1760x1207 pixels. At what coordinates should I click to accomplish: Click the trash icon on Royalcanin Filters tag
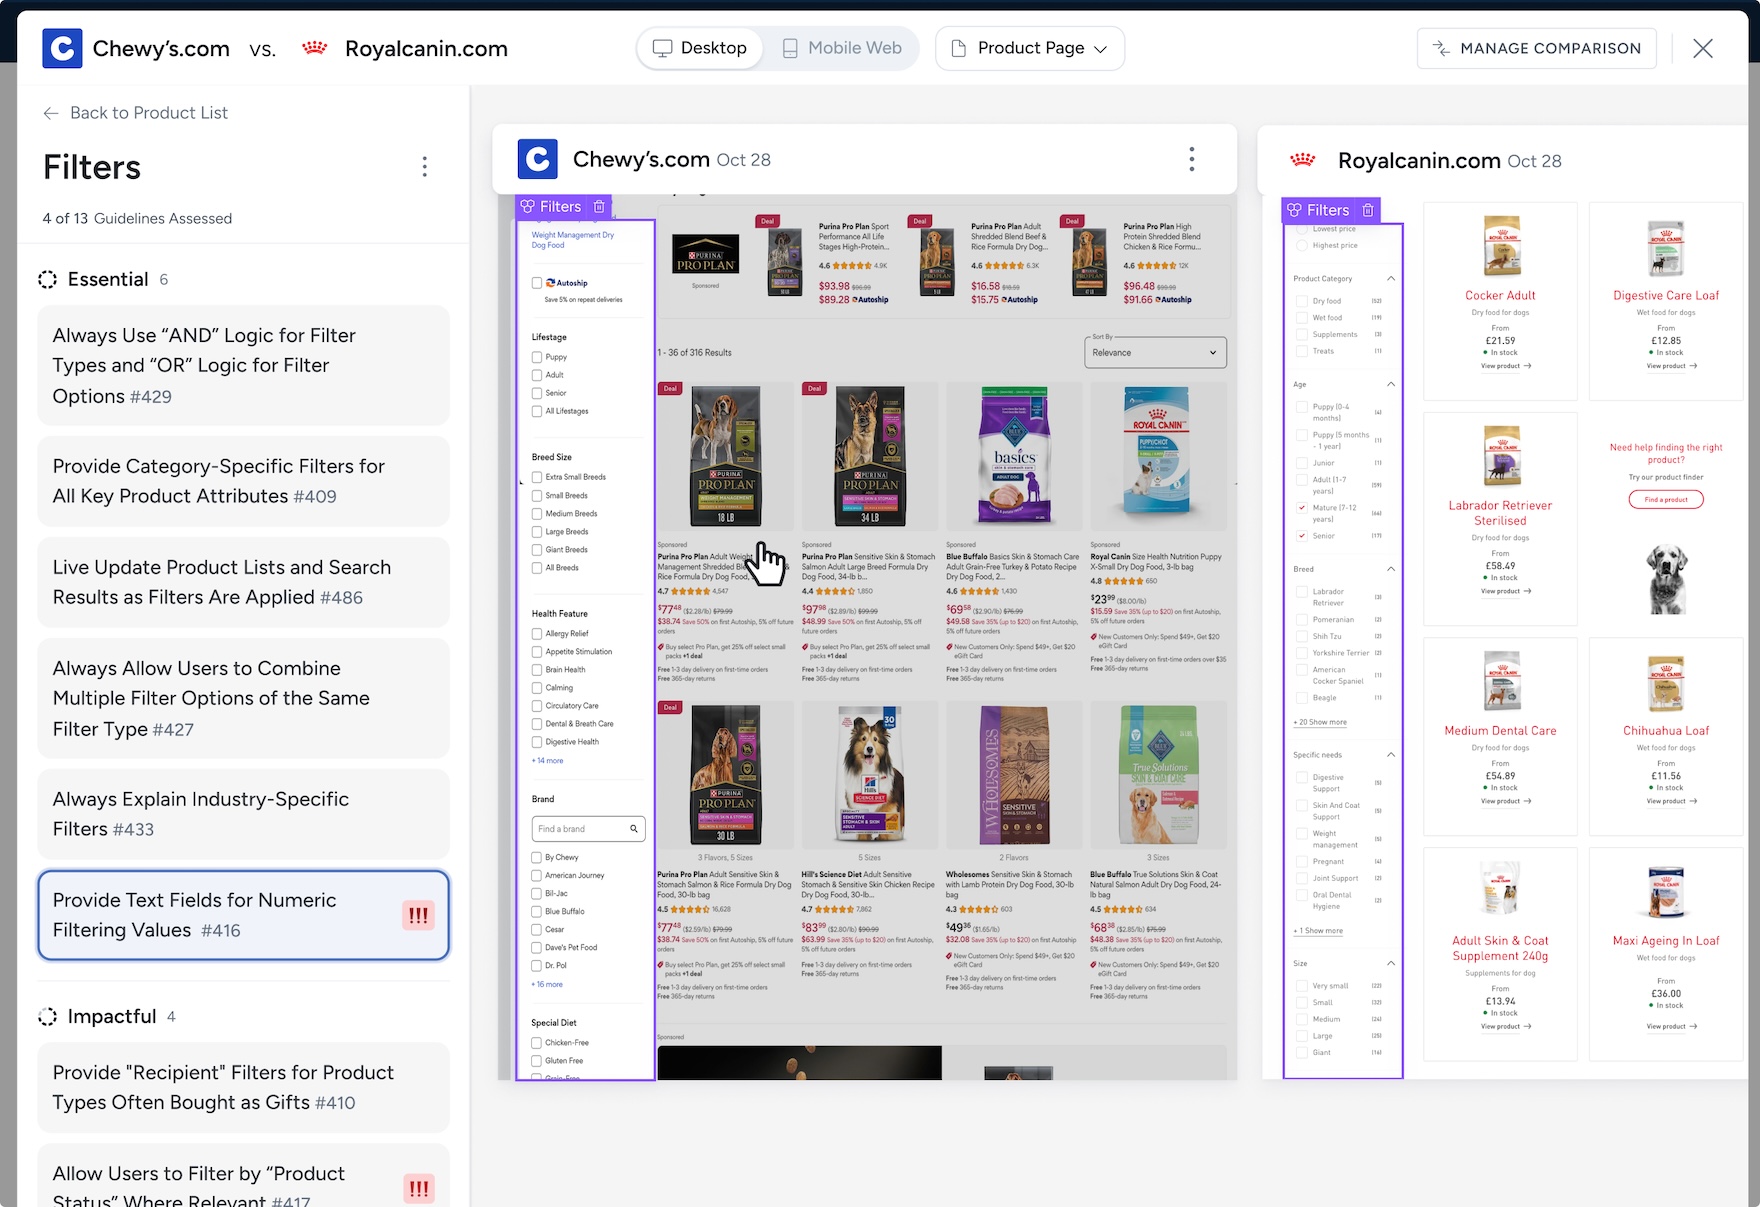click(x=1368, y=210)
